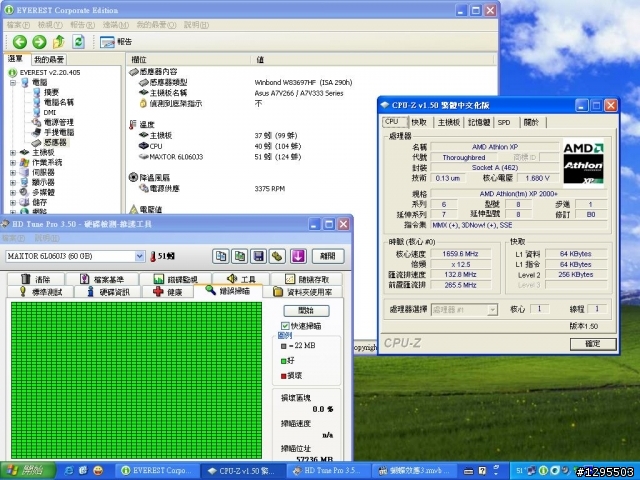Viewport: 640px width, 480px height.
Task: Open EVEREST 檔案(F) menu
Action: (x=18, y=25)
